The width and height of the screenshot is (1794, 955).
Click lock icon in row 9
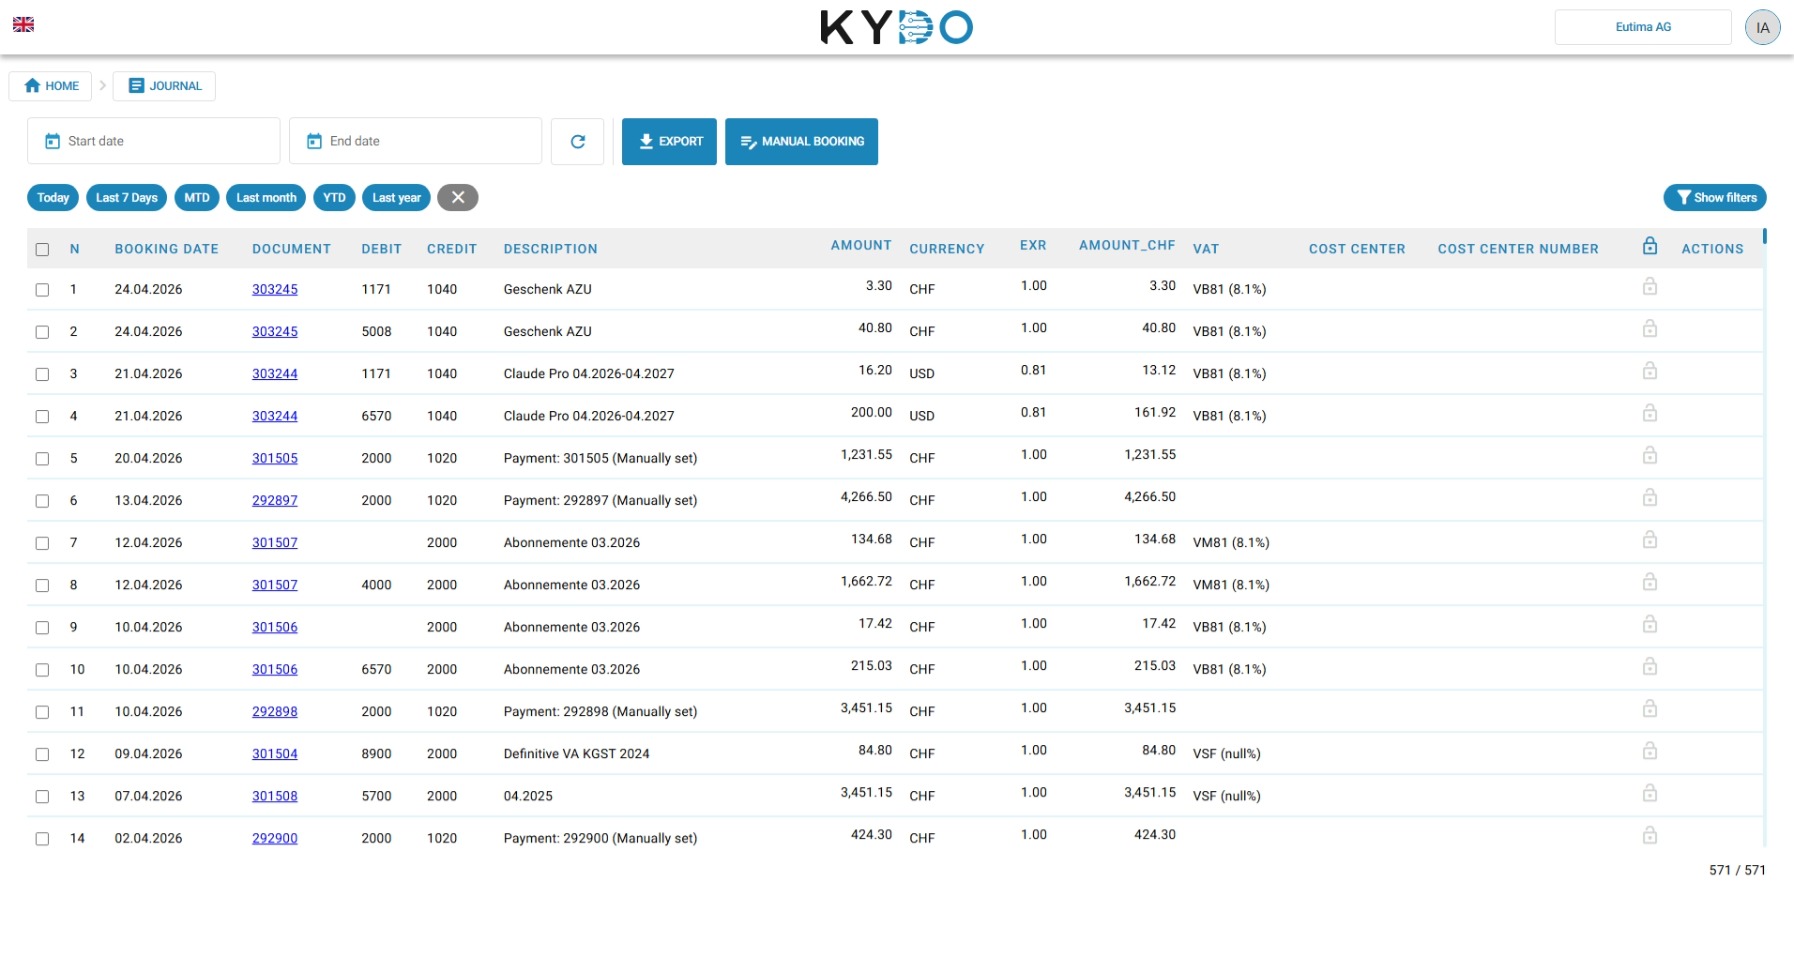point(1650,625)
